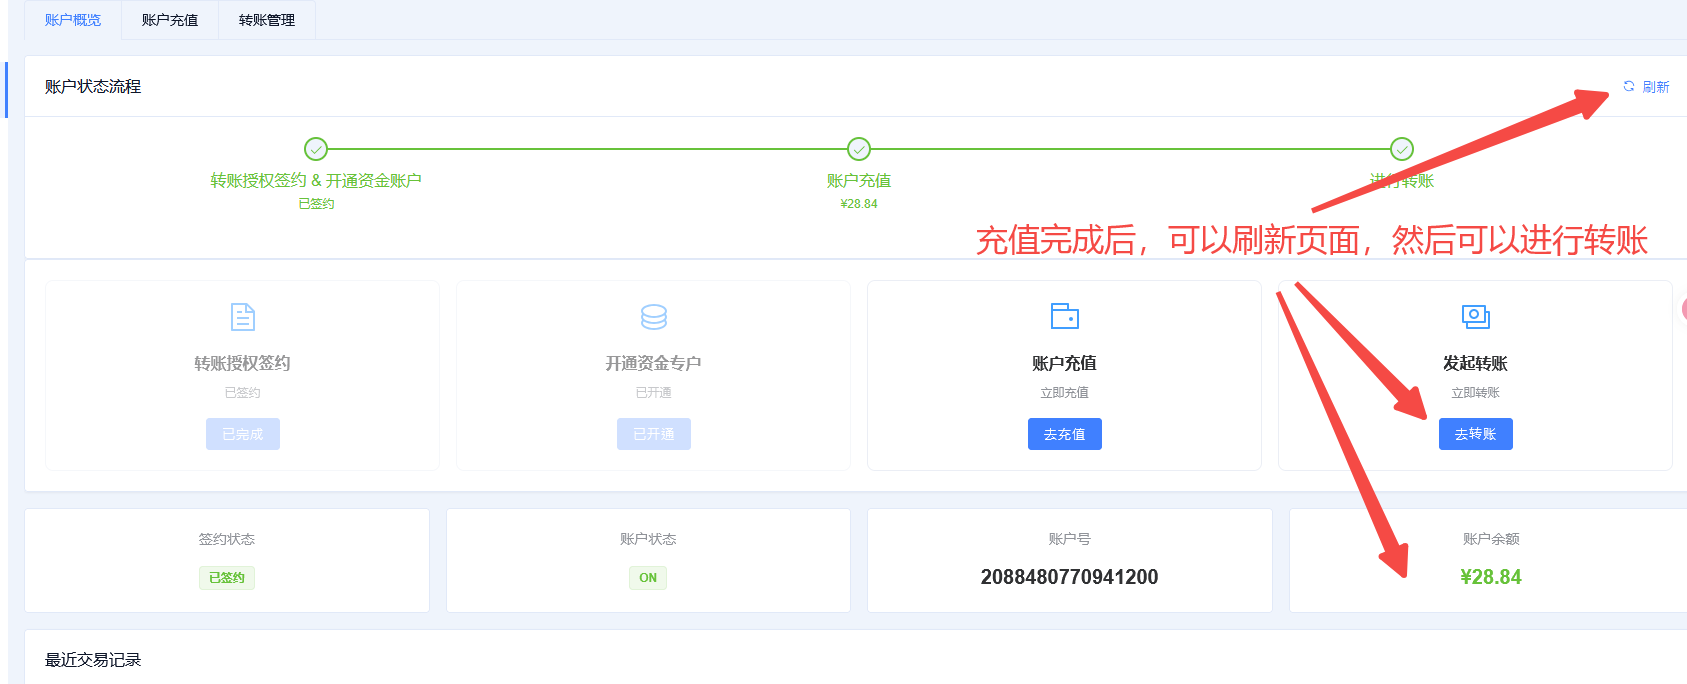Switch to the 账户概览 tab
1687x684 pixels.
click(73, 20)
